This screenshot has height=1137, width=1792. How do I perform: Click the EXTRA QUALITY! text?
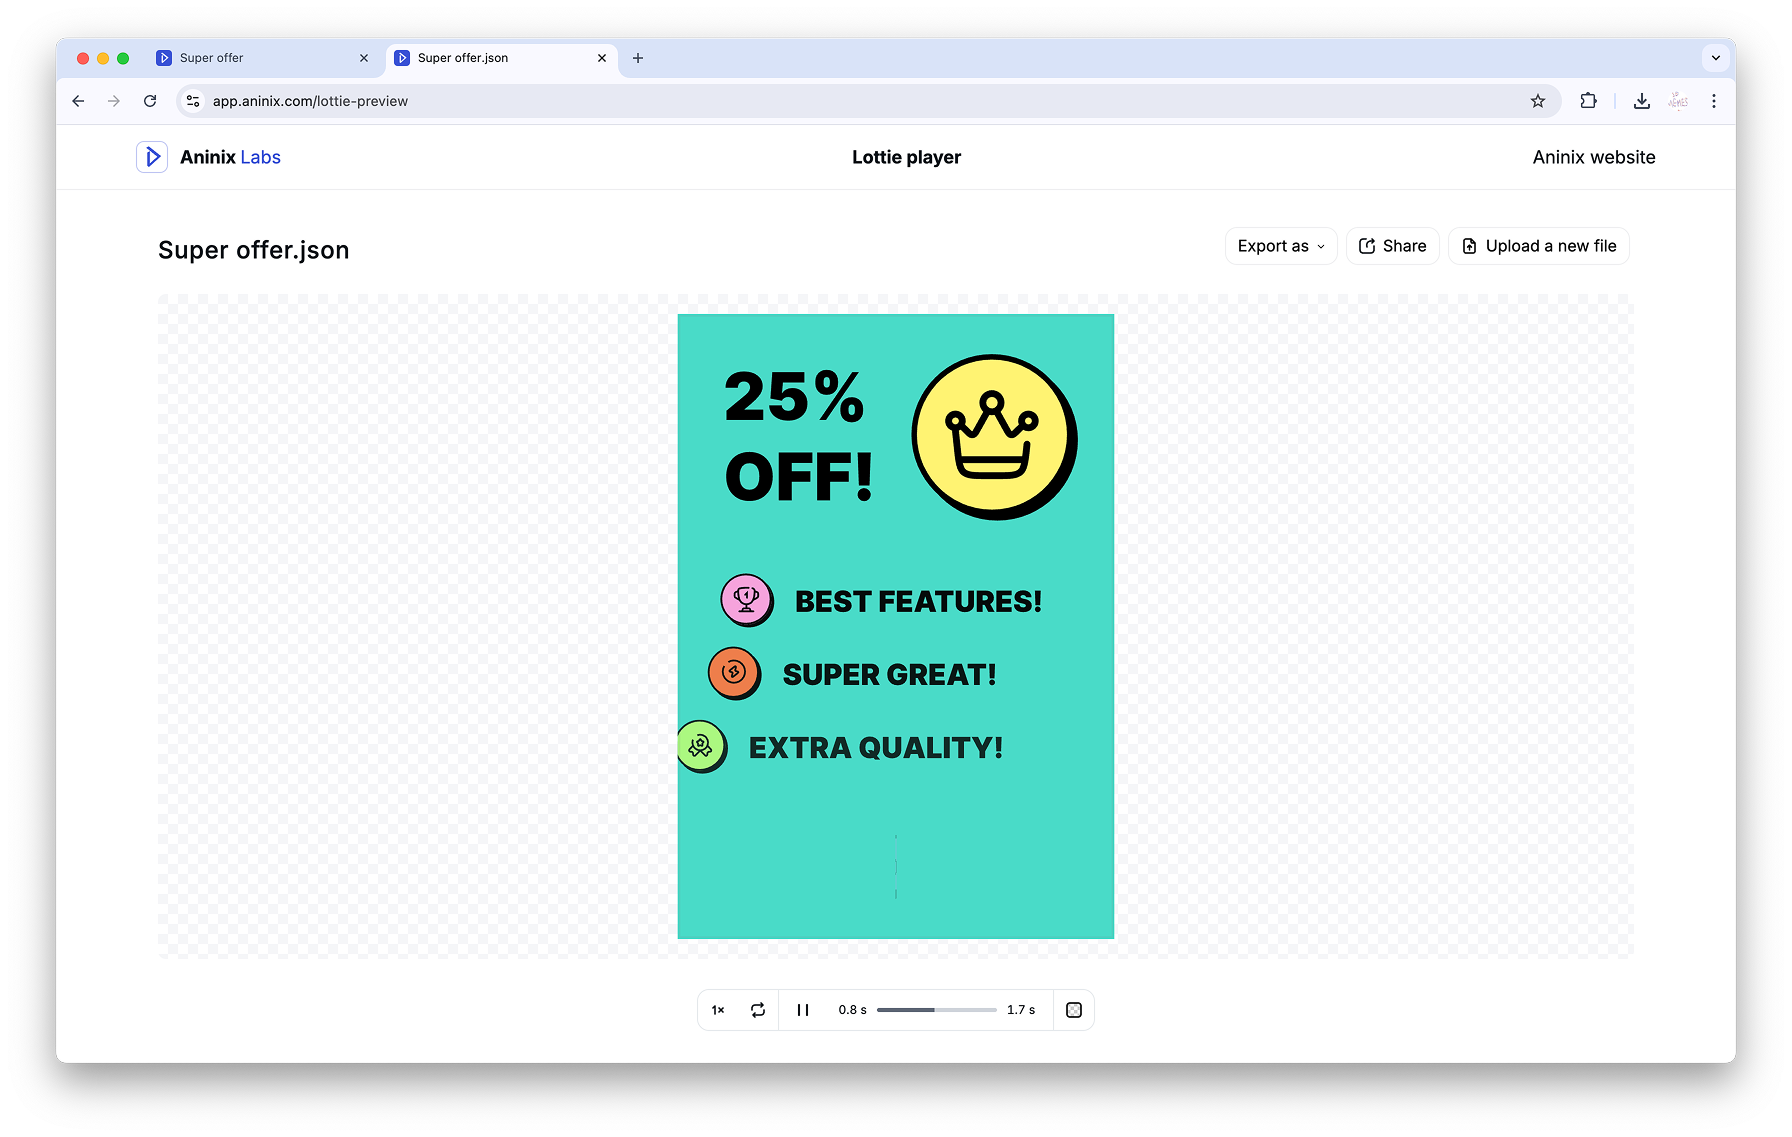coord(876,747)
